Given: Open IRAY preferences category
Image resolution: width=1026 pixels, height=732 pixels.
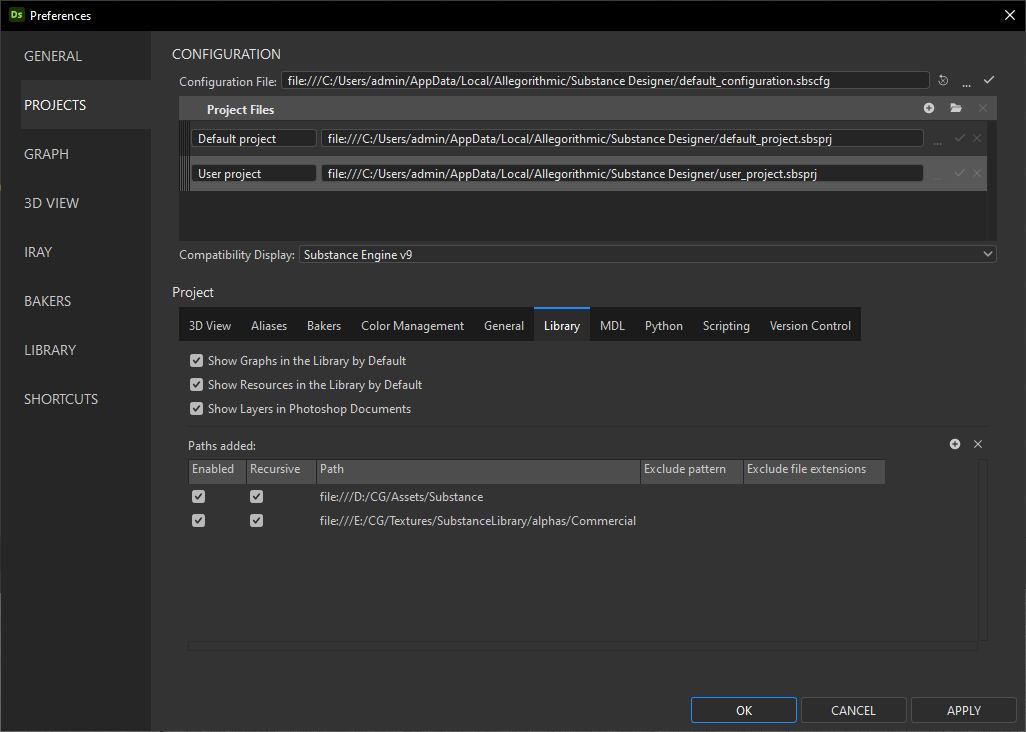Looking at the screenshot, I should (x=86, y=252).
